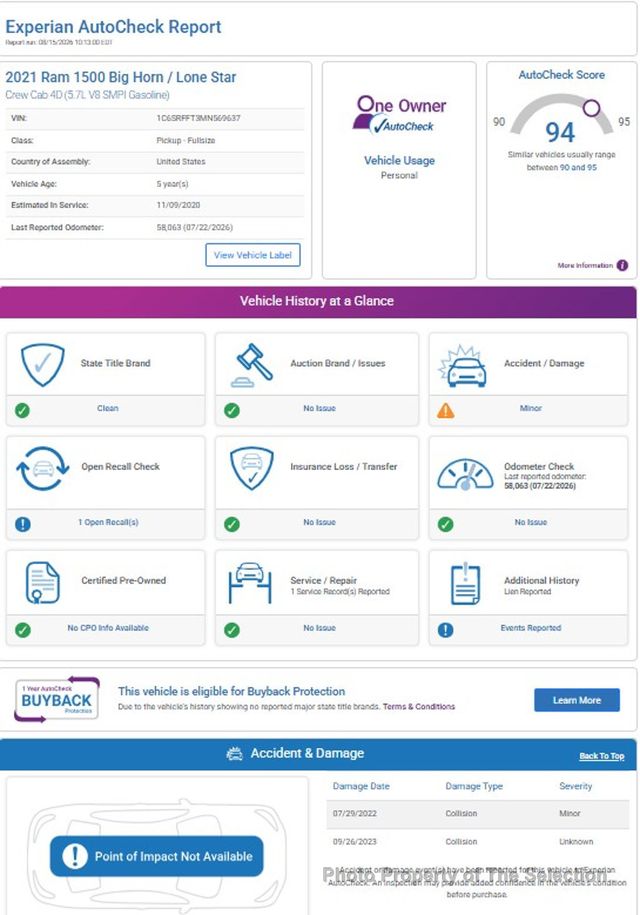Click the Estimated In Service date 11/09/2020
Viewport: 640px width, 915px height.
tap(178, 205)
